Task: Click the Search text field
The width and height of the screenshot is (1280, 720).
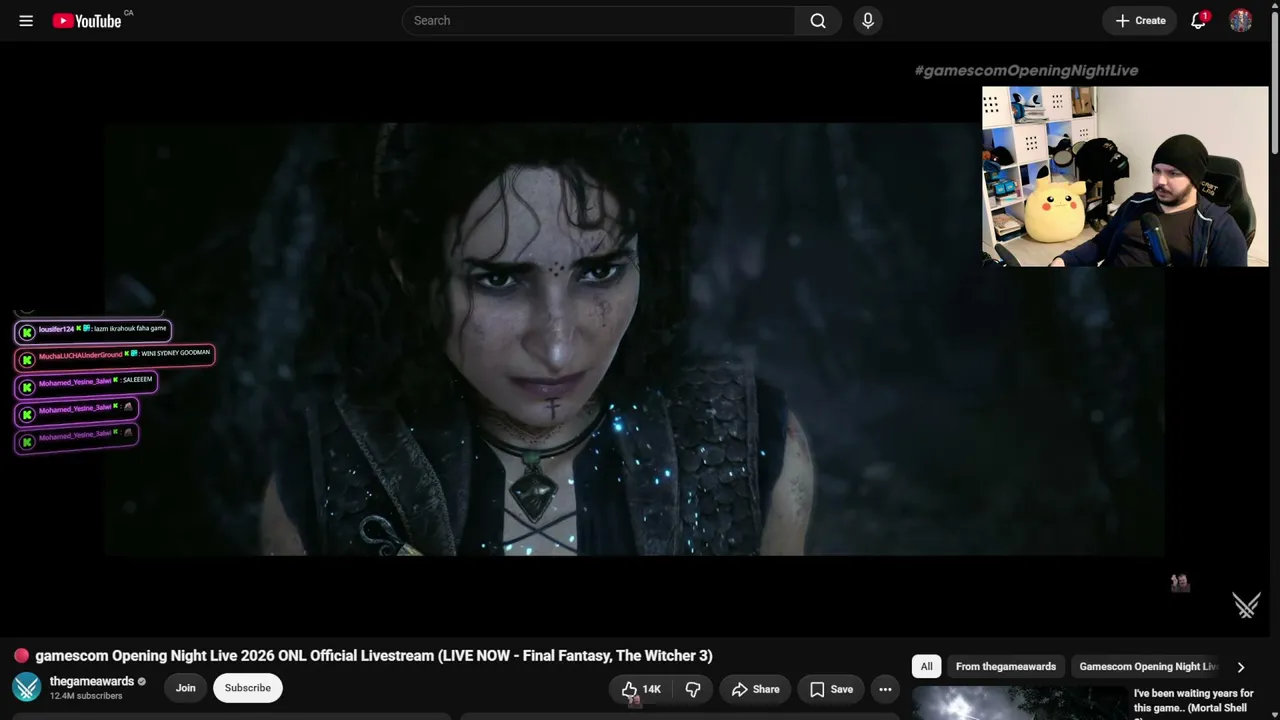Action: [598, 20]
